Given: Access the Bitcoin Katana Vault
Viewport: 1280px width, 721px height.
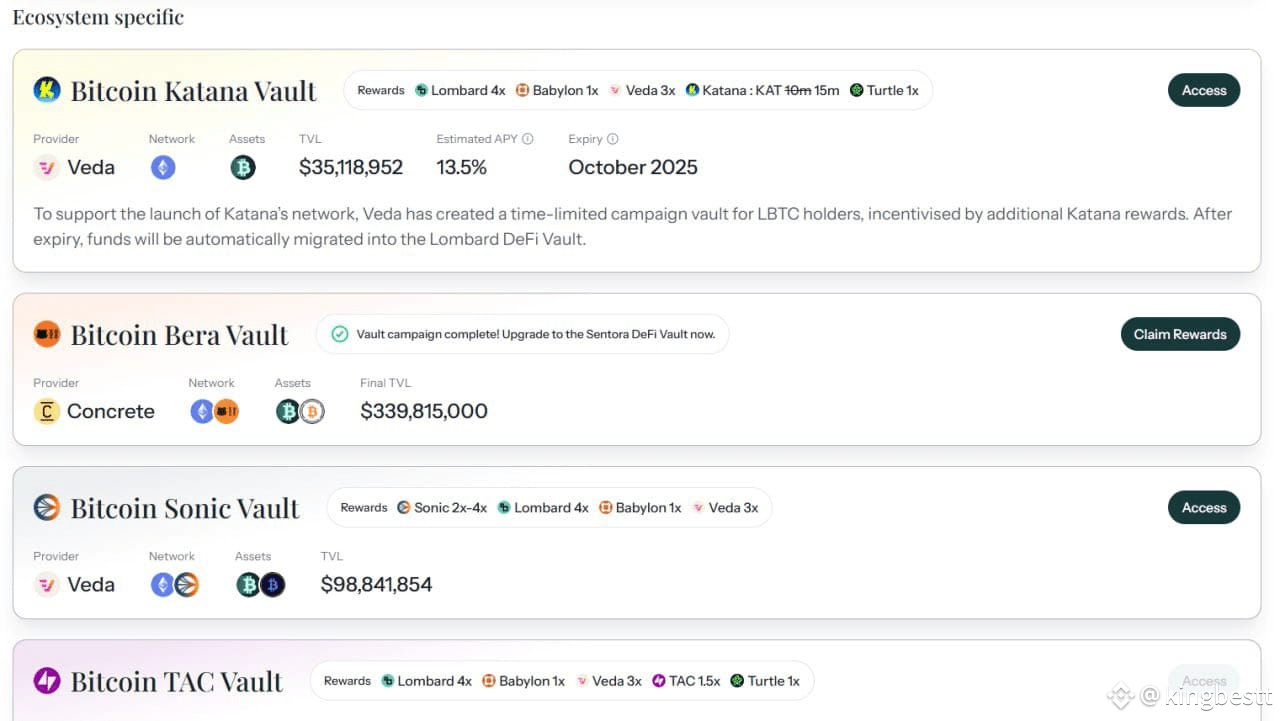Looking at the screenshot, I should [1204, 90].
